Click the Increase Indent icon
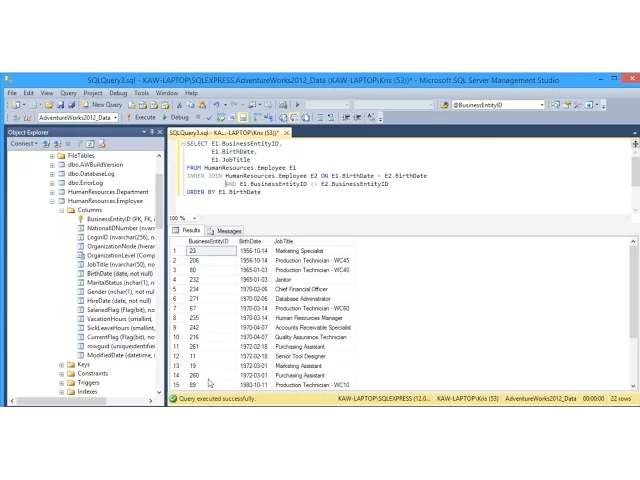The height and width of the screenshot is (480, 640). tap(357, 118)
